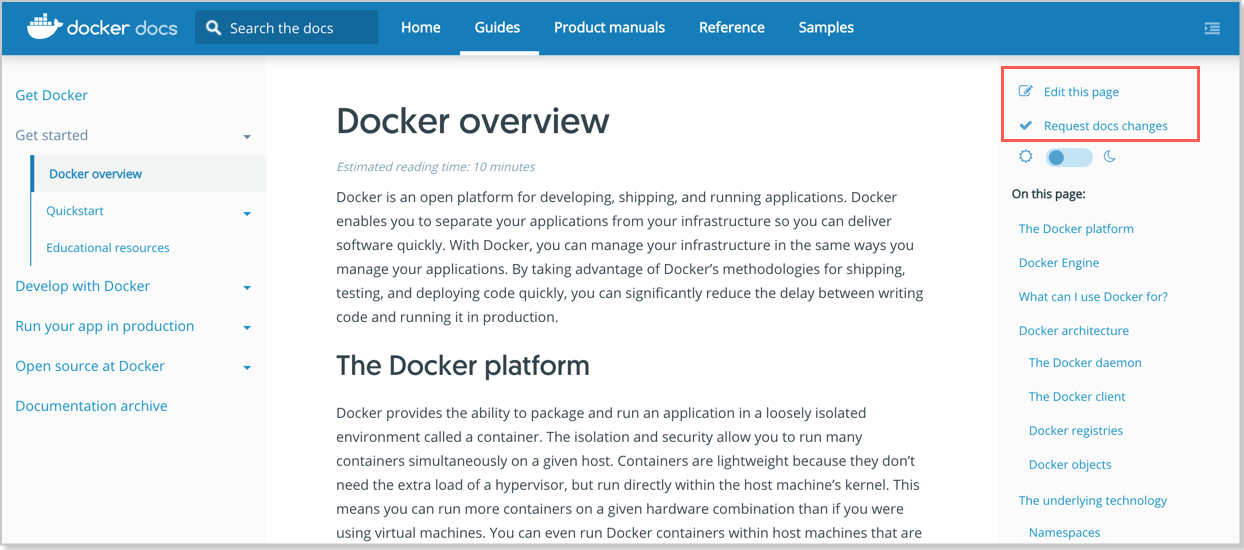
Task: Click the sun light-mode icon
Action: (1025, 157)
